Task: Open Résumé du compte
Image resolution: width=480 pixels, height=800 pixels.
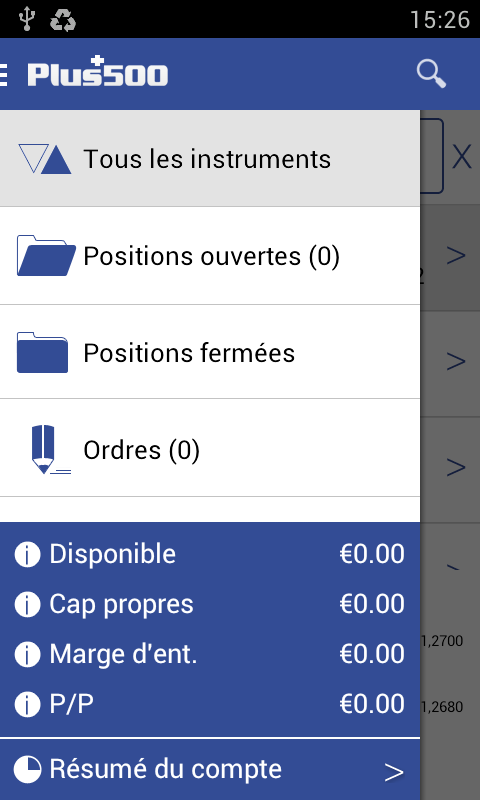Action: [210, 769]
